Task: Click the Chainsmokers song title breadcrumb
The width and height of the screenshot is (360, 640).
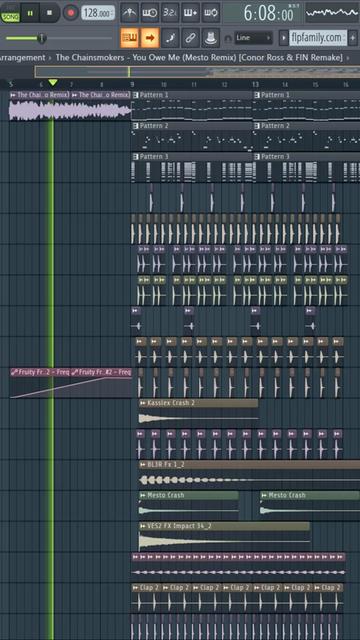Action: 199,58
